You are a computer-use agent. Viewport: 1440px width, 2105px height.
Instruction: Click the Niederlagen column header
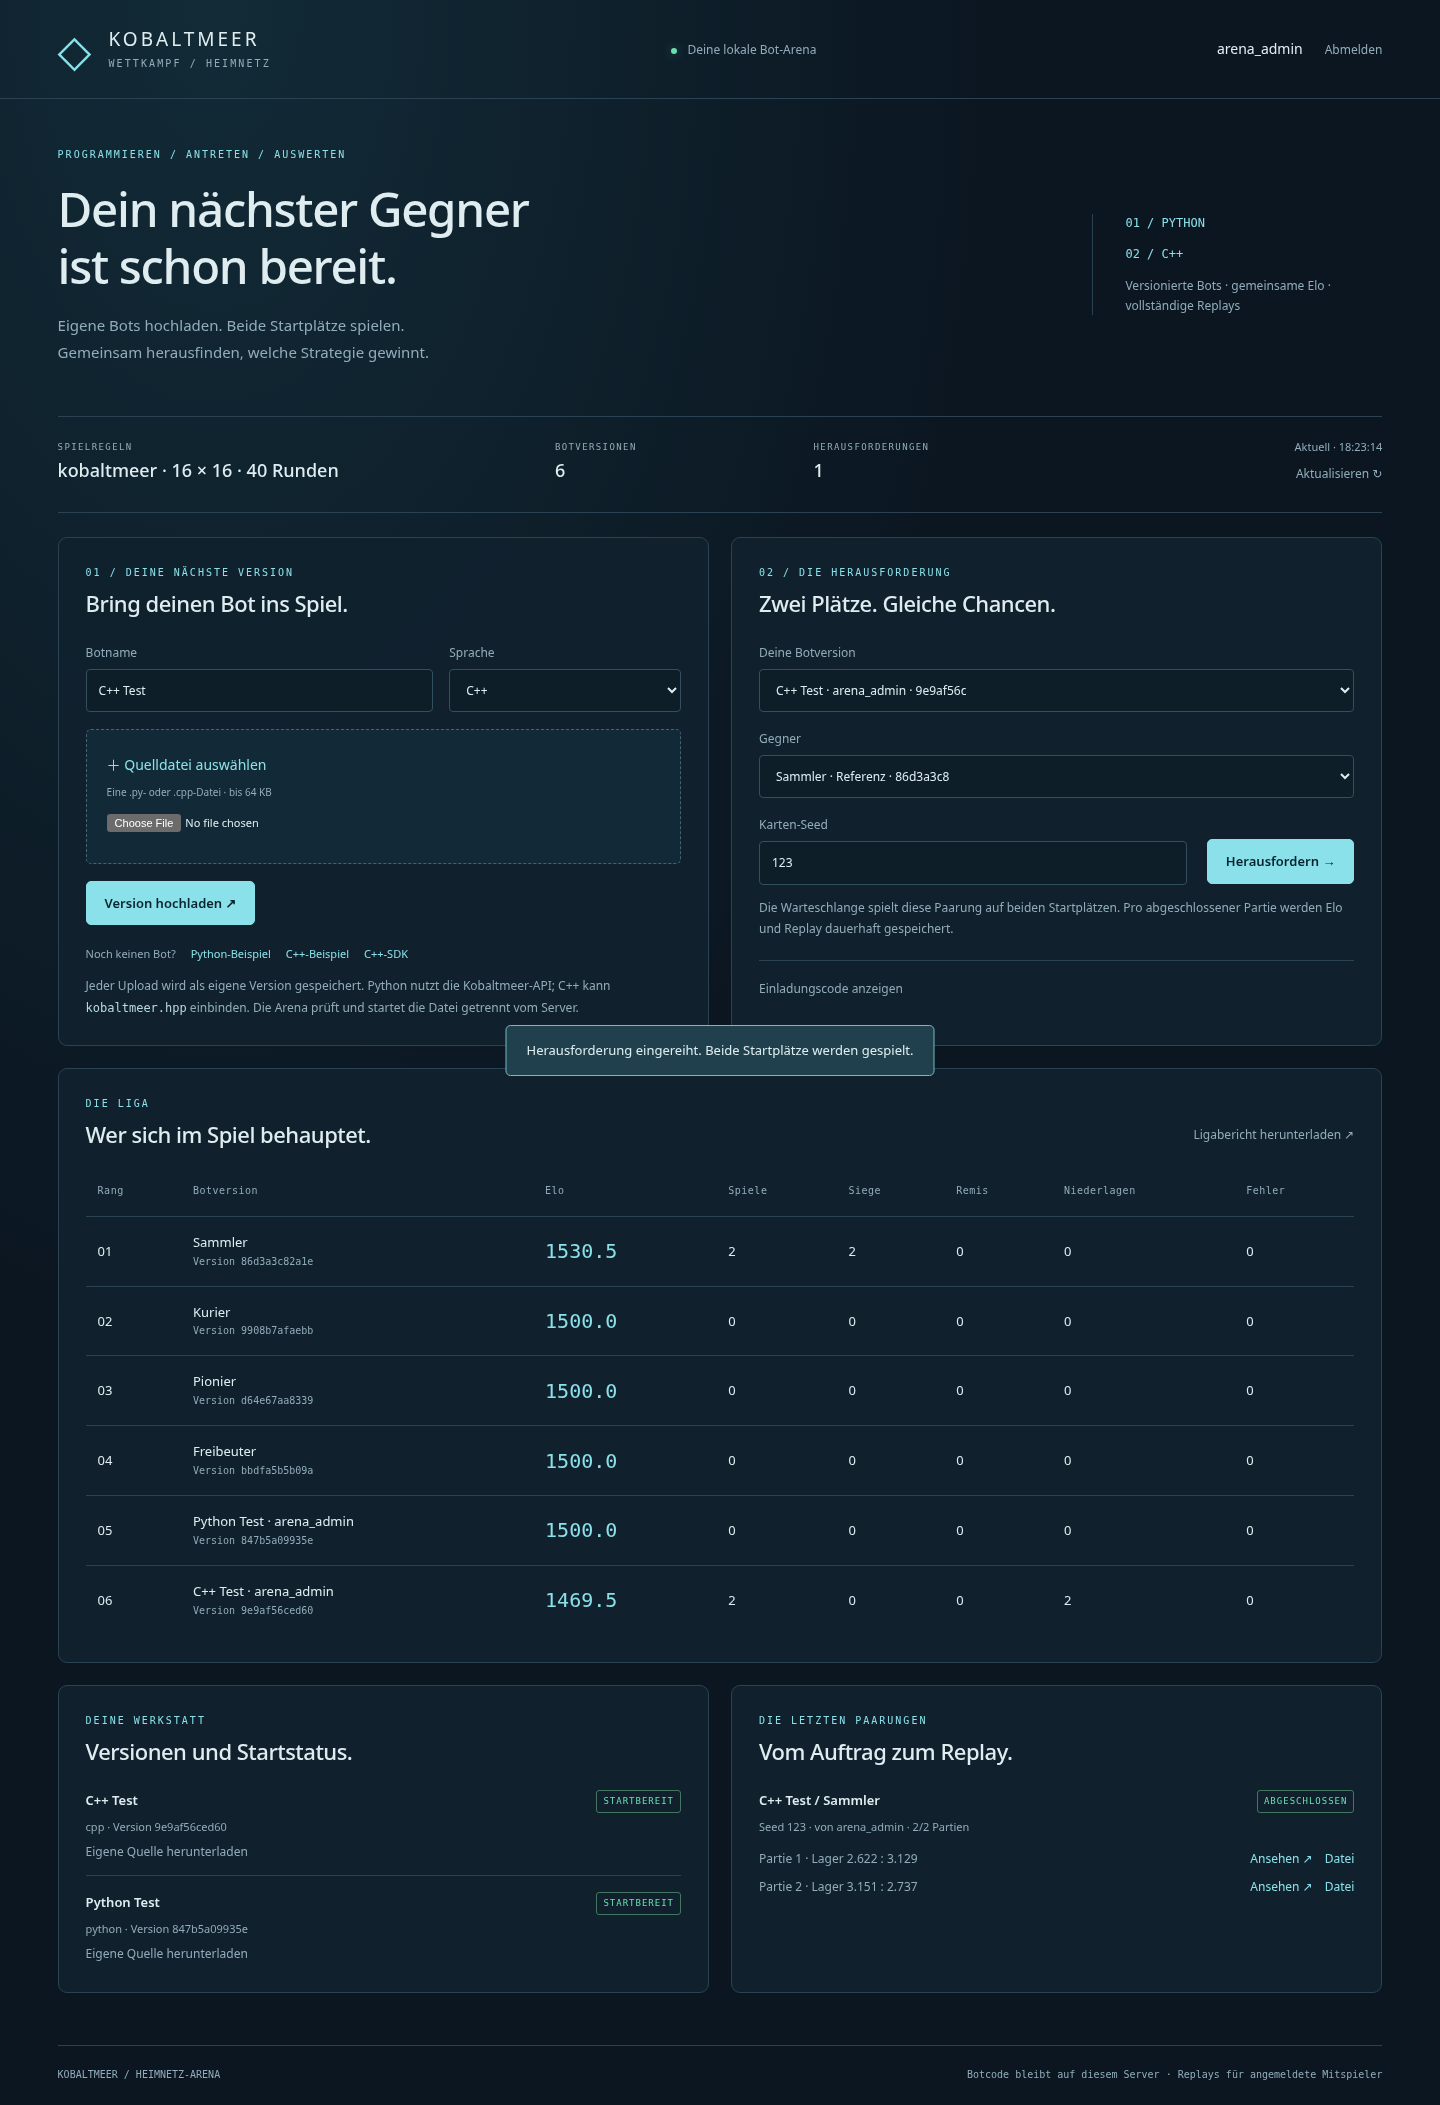pyautogui.click(x=1099, y=1191)
